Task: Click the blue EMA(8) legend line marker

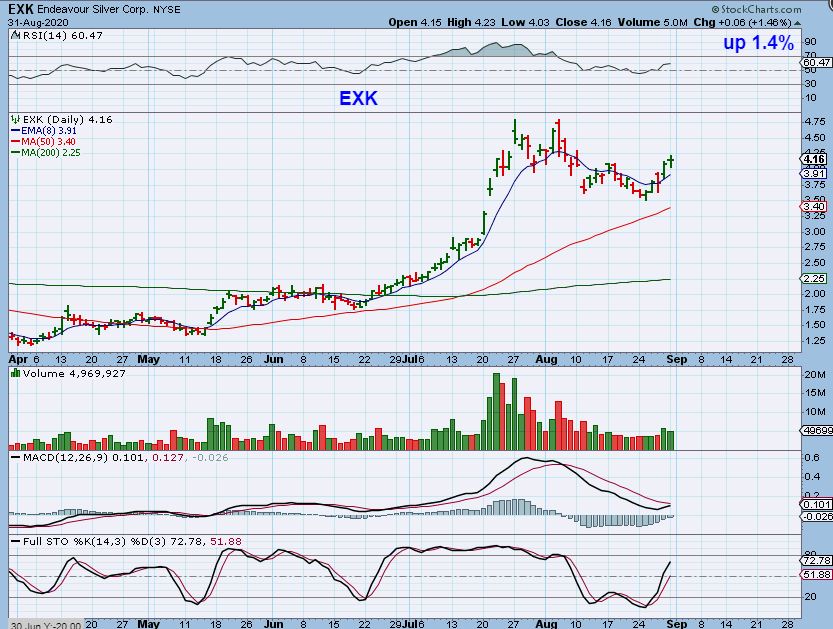Action: [x=15, y=131]
